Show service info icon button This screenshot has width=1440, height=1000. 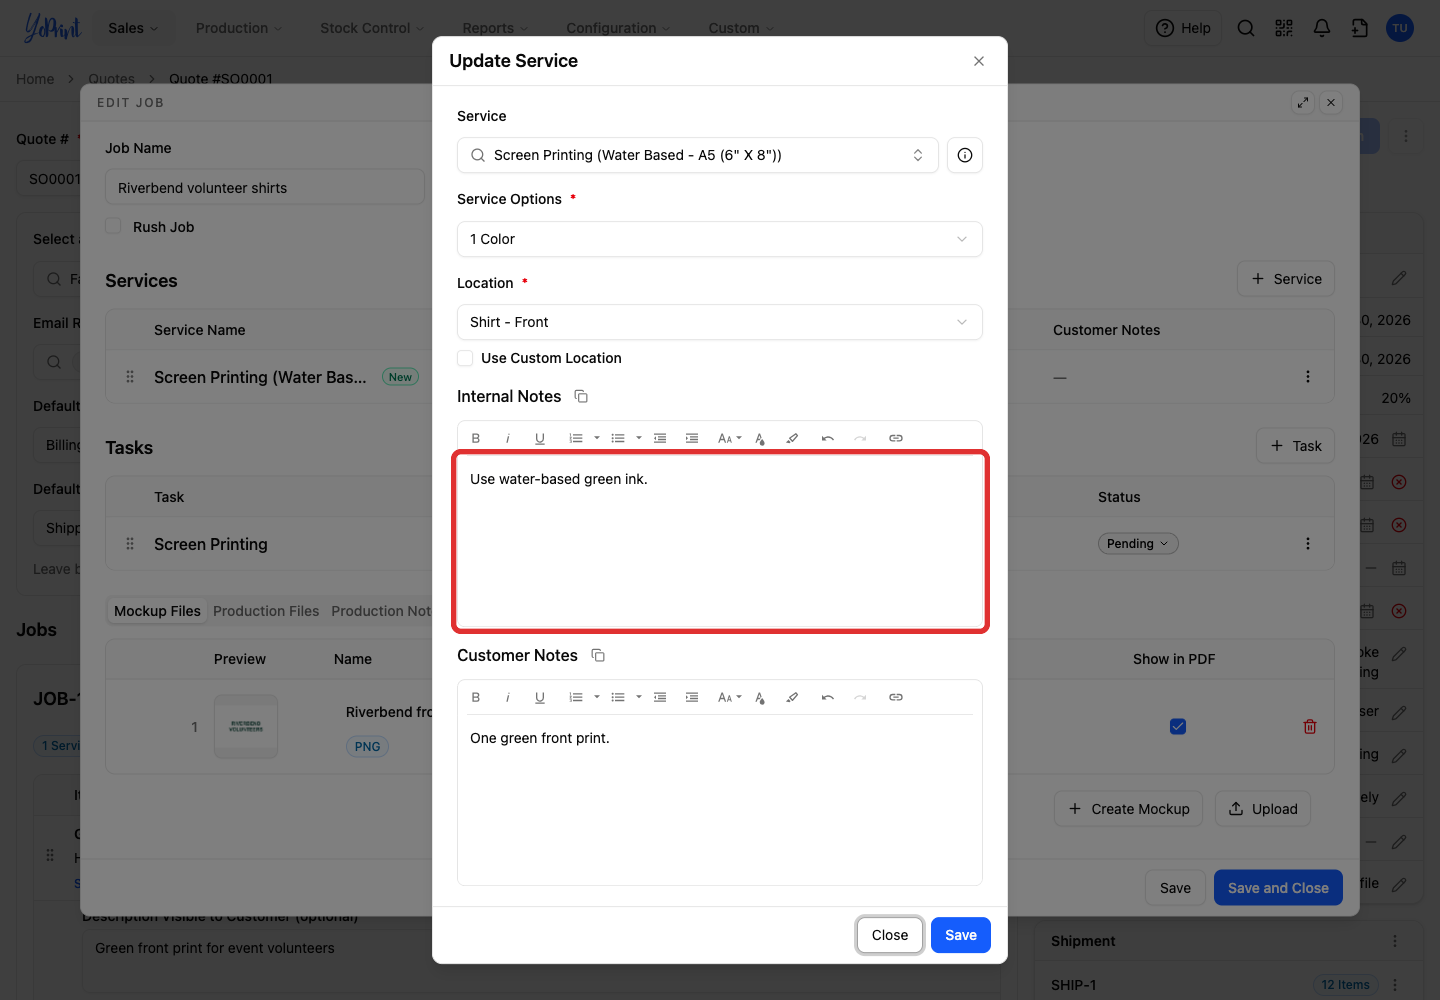click(x=965, y=155)
